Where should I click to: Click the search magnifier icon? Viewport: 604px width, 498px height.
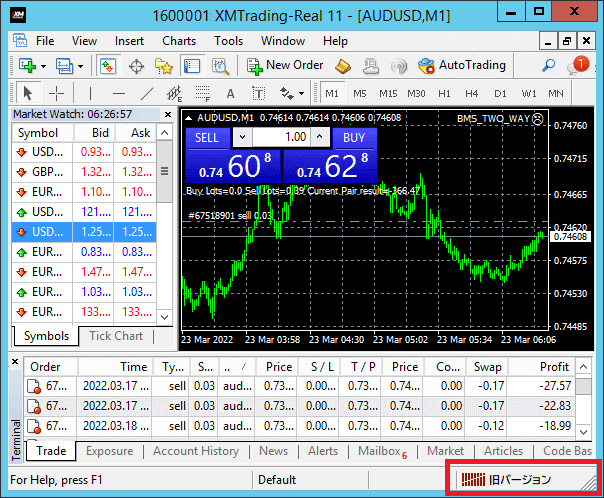(x=548, y=66)
